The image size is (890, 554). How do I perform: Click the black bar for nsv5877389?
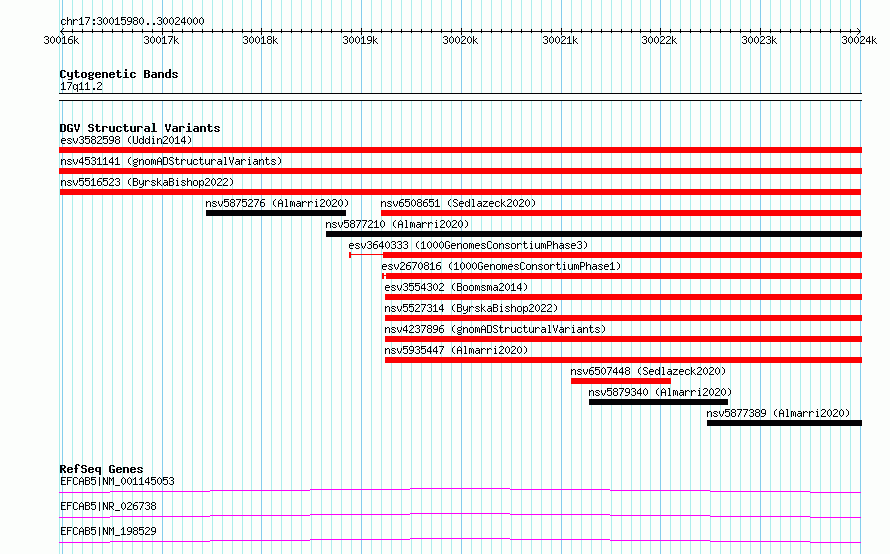(784, 423)
